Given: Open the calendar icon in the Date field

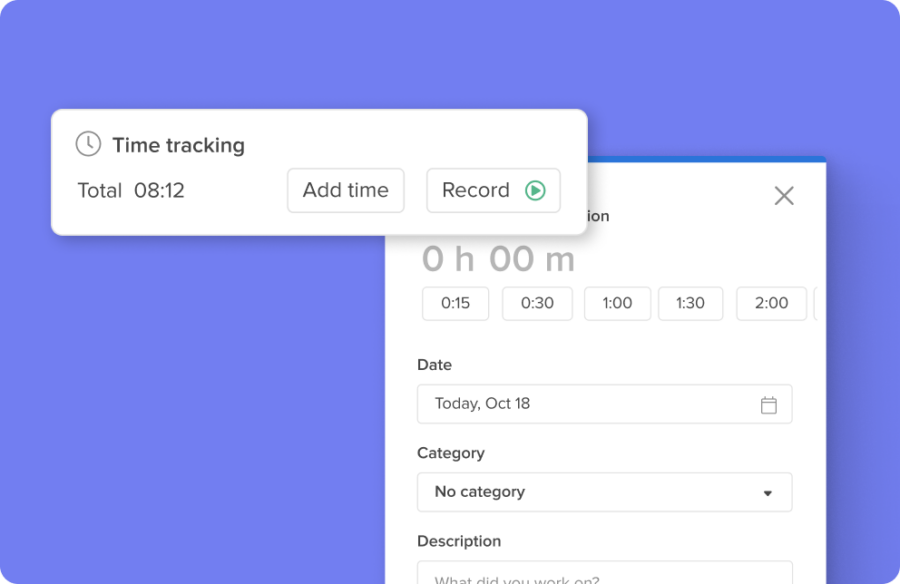Looking at the screenshot, I should click(x=769, y=404).
